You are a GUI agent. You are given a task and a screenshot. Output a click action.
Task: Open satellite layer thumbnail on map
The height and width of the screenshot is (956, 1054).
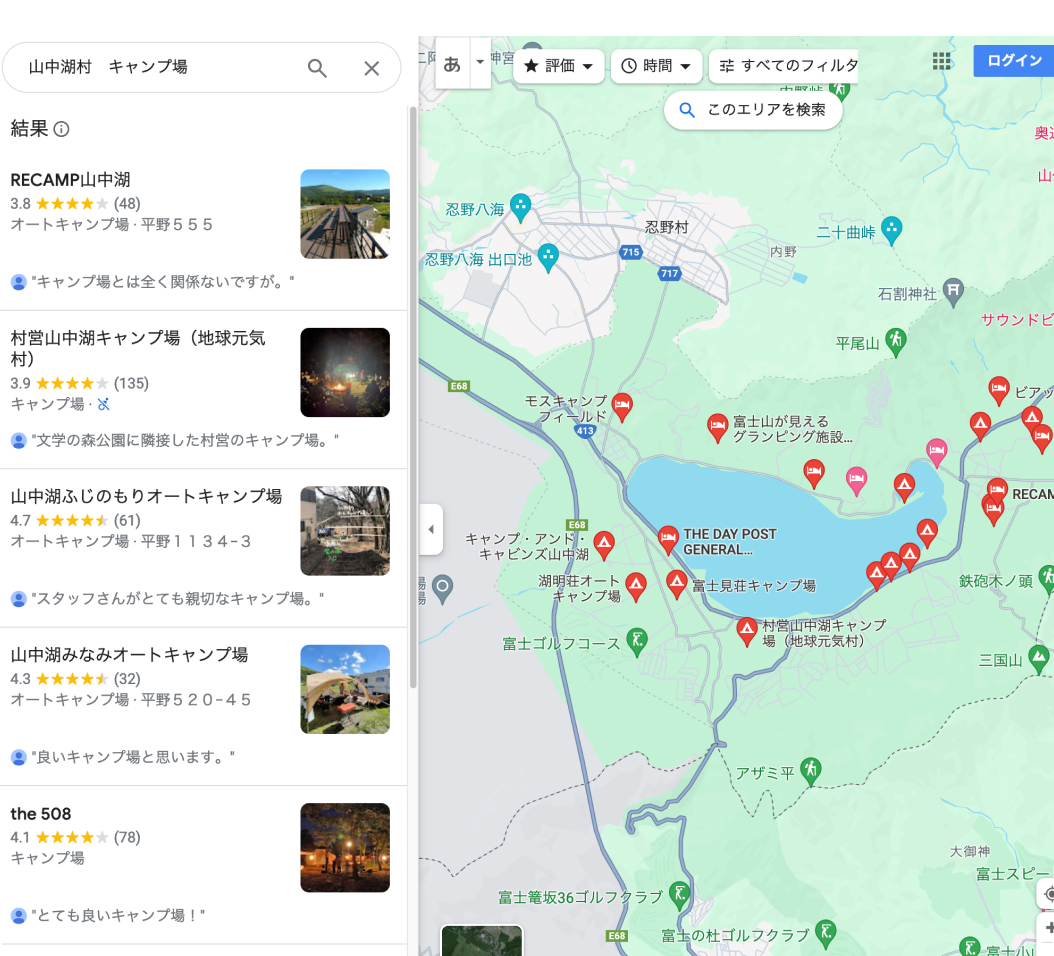pyautogui.click(x=482, y=941)
